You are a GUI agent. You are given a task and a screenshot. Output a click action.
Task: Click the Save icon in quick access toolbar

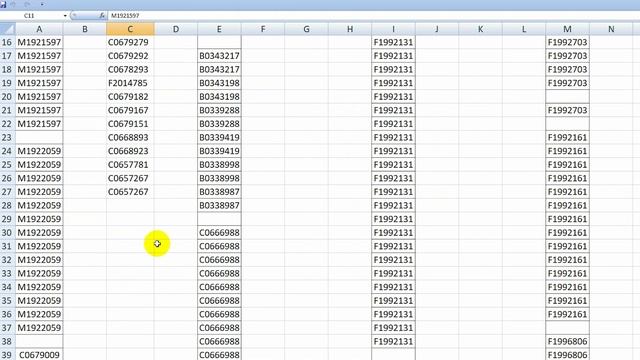click(x=3, y=4)
